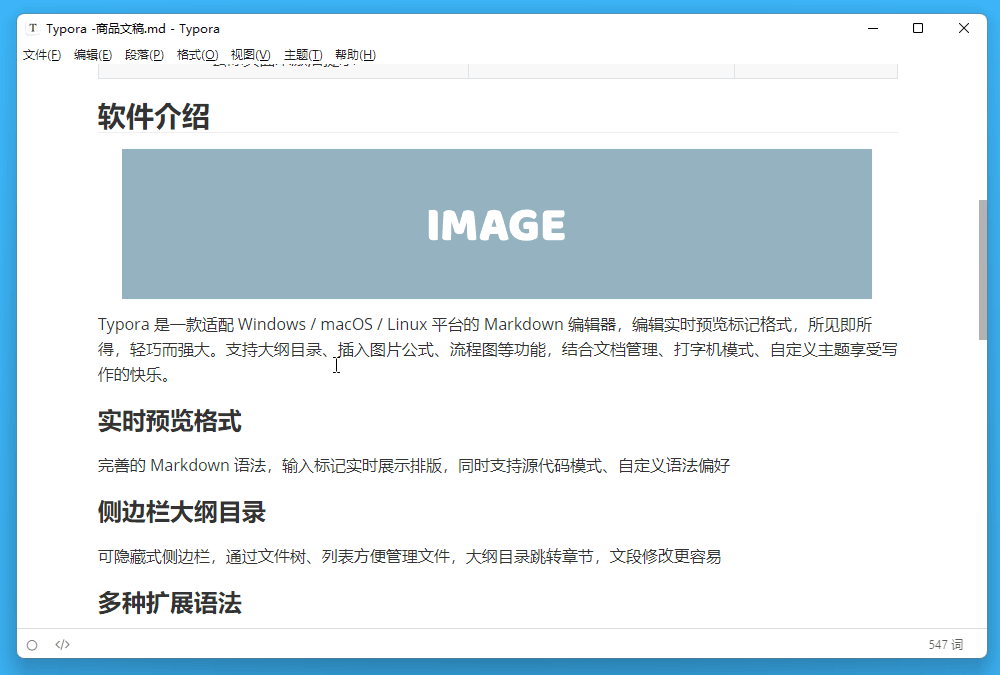Open the 段落(P) menu
This screenshot has height=675, width=1000.
click(145, 55)
